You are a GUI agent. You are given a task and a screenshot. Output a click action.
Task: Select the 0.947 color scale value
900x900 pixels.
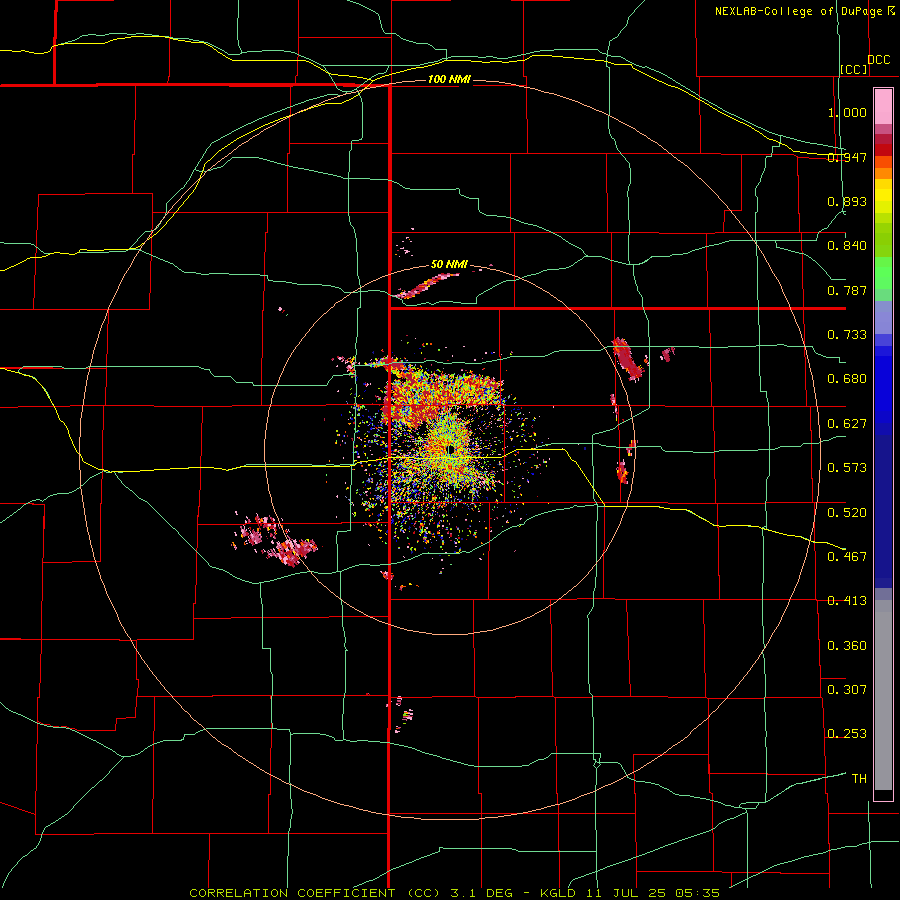[847, 157]
